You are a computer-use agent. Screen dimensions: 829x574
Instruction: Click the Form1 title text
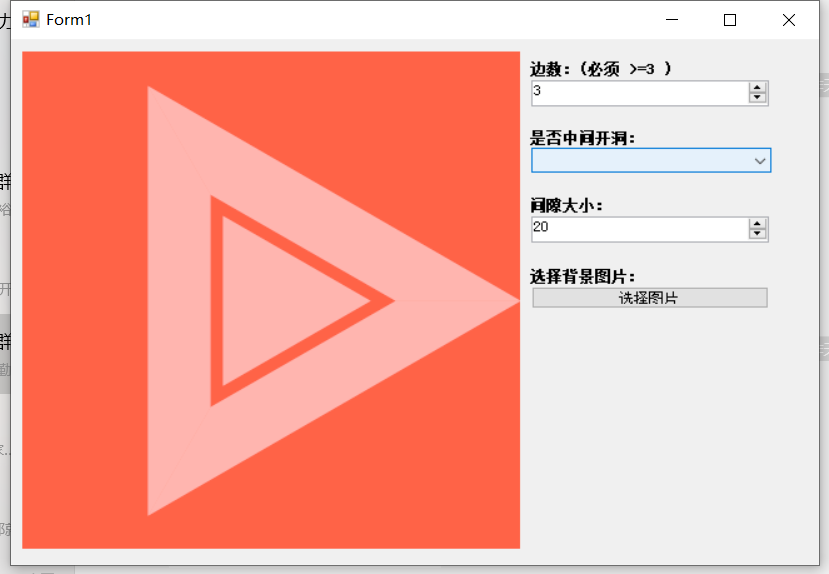click(x=69, y=20)
